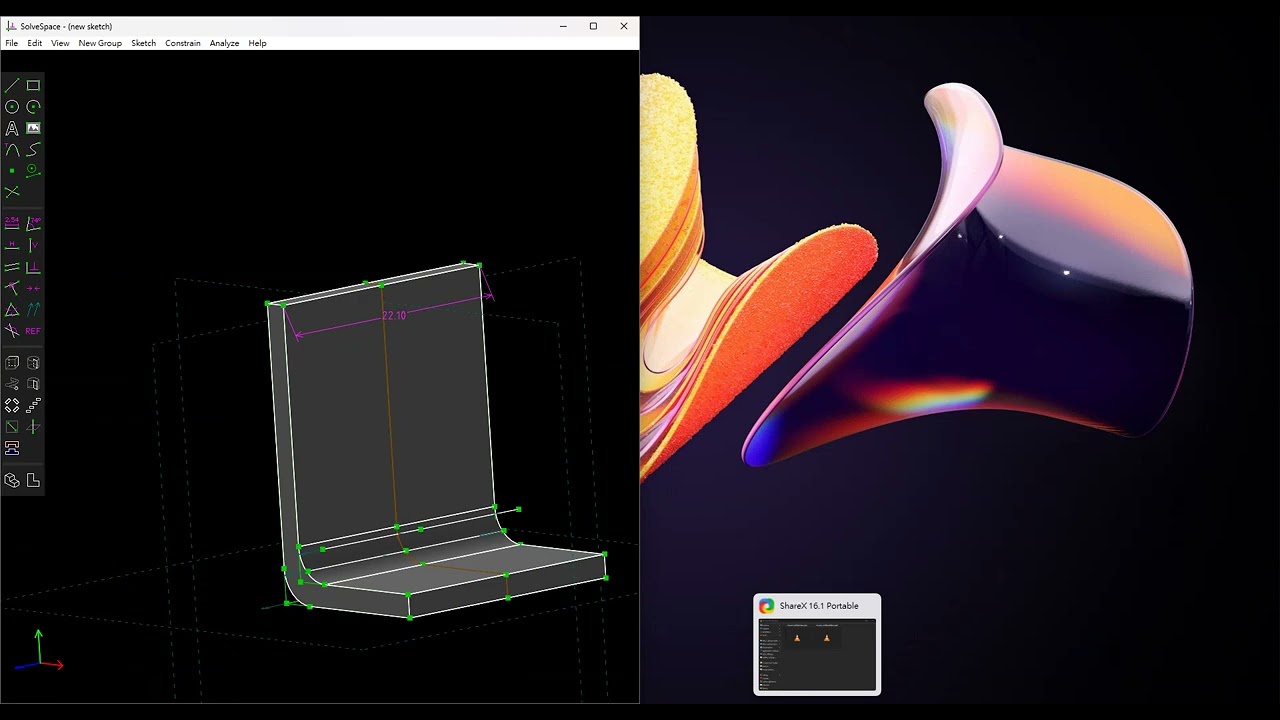1280x720 pixels.
Task: Create new Lathe group
Action: click(33, 363)
